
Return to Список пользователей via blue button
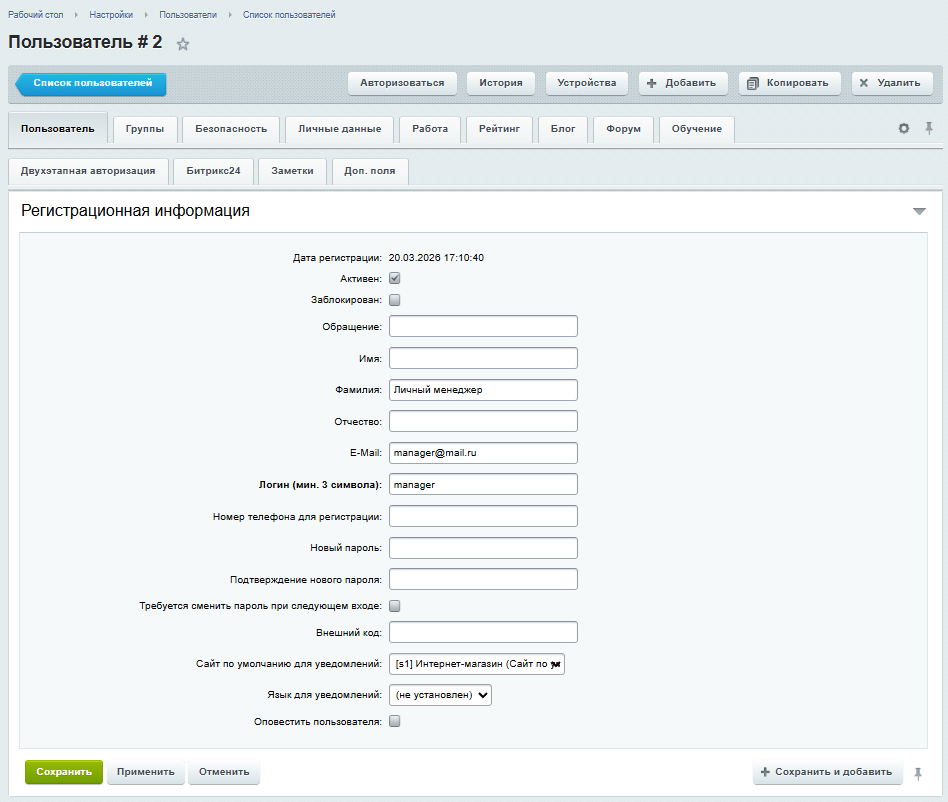click(91, 83)
